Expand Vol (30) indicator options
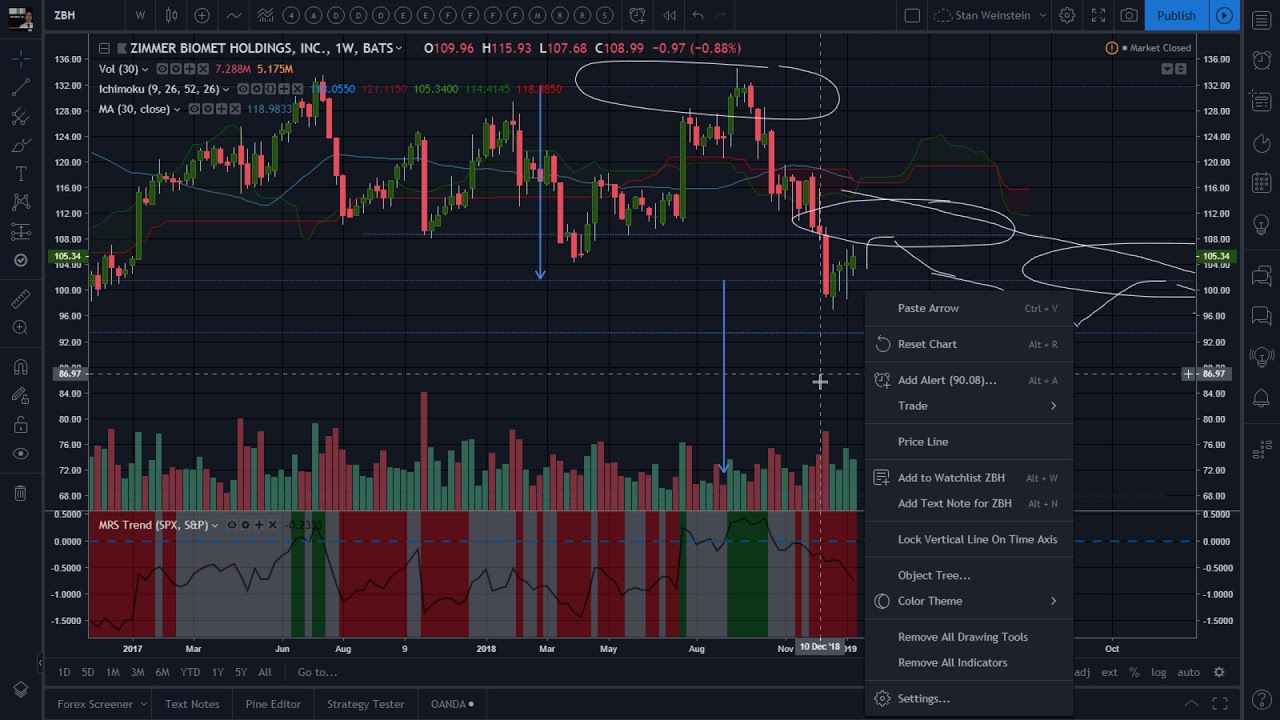 (145, 69)
